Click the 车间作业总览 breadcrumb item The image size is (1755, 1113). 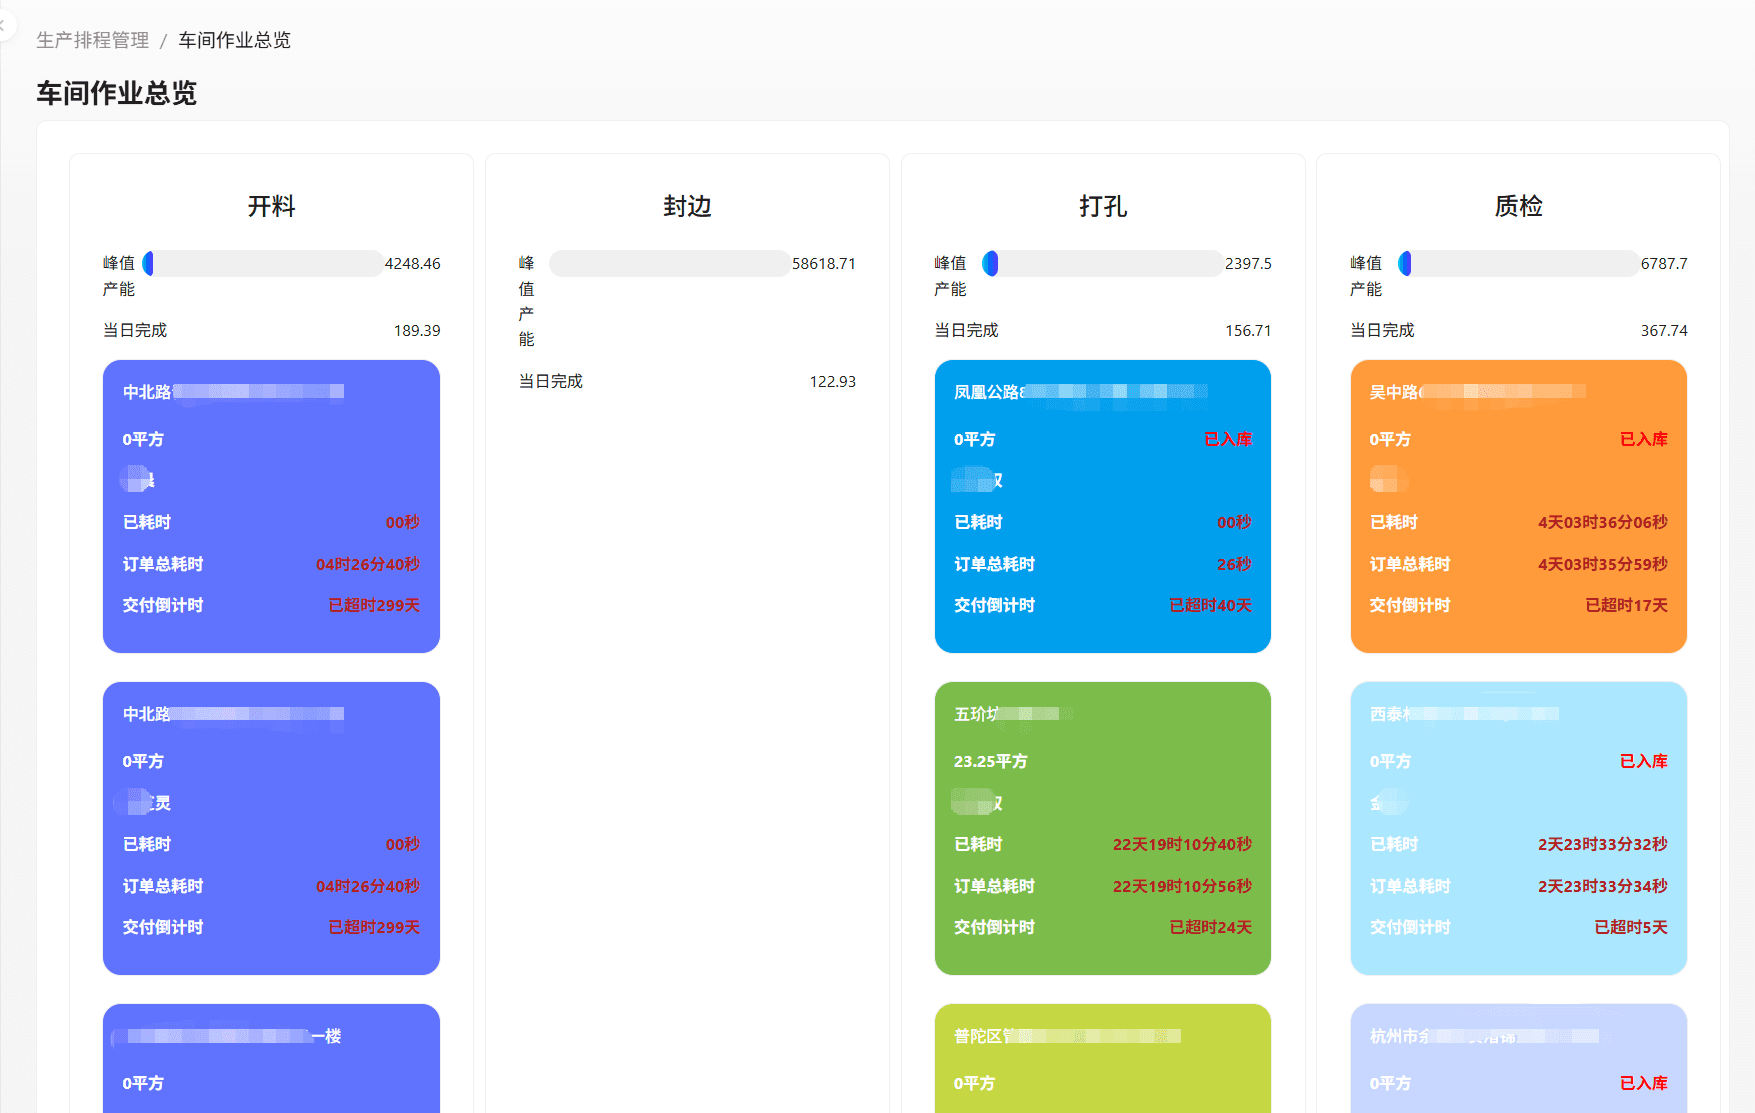click(x=235, y=40)
